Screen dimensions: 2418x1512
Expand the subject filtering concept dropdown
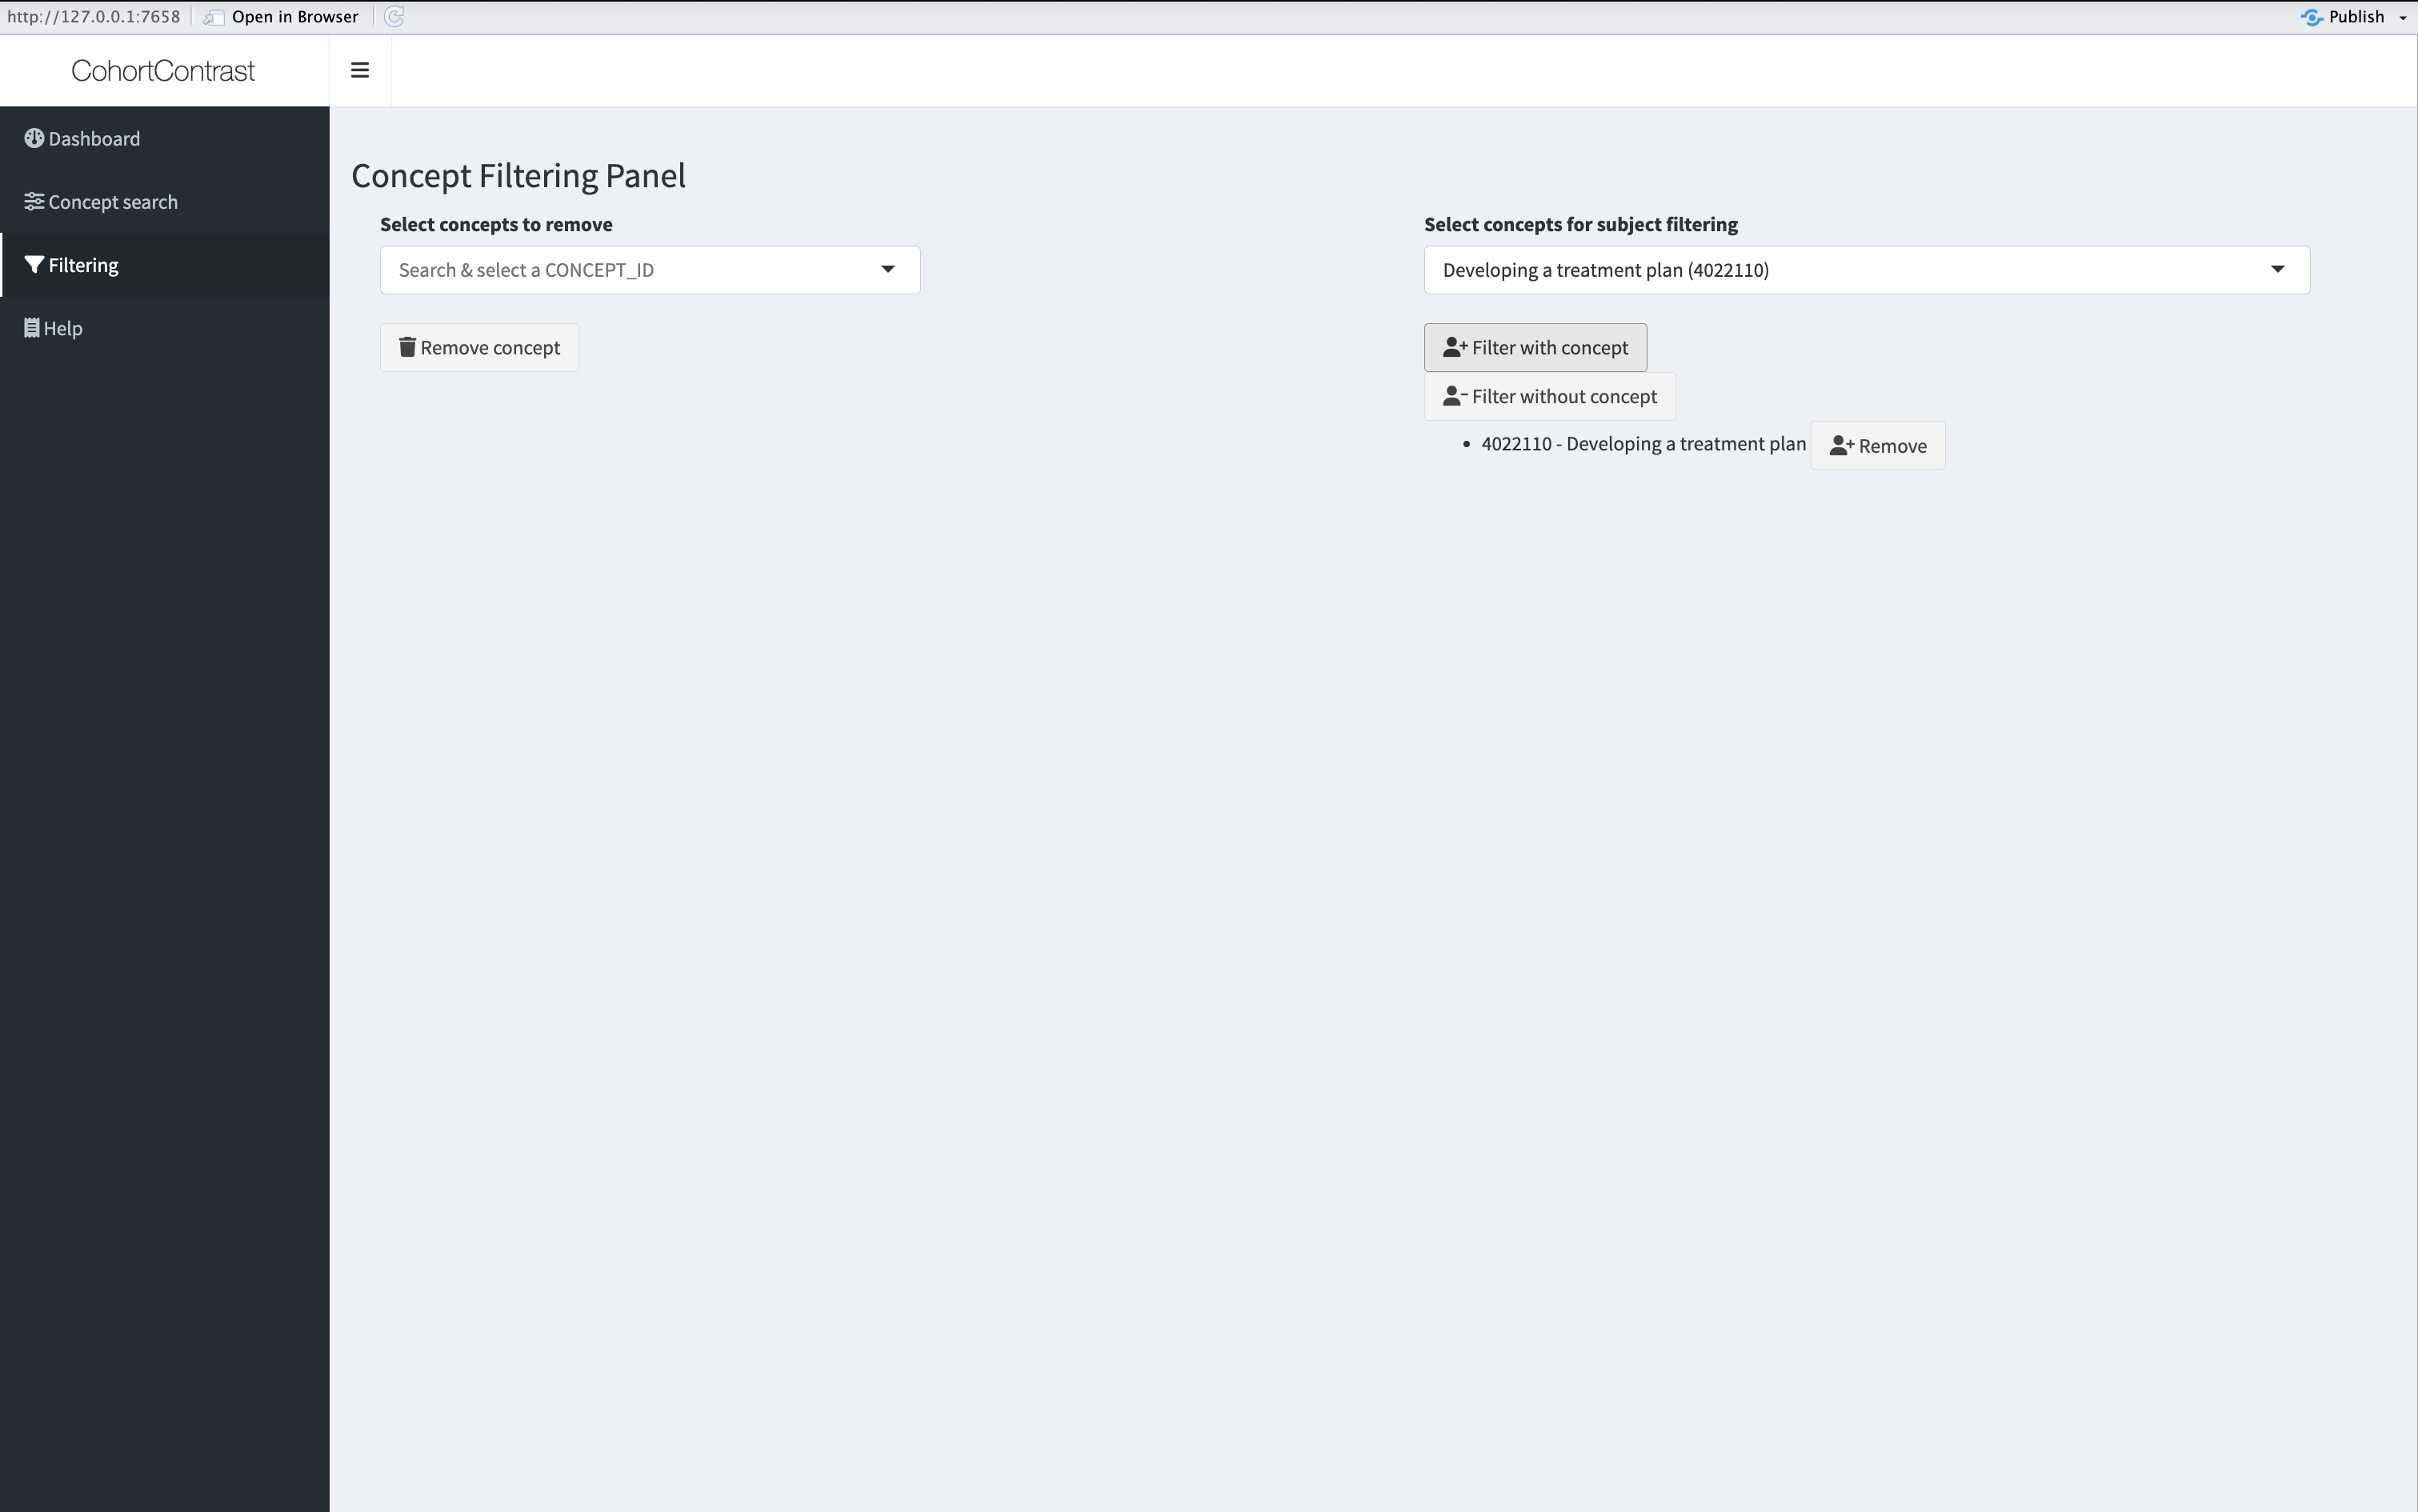[x=2277, y=268]
